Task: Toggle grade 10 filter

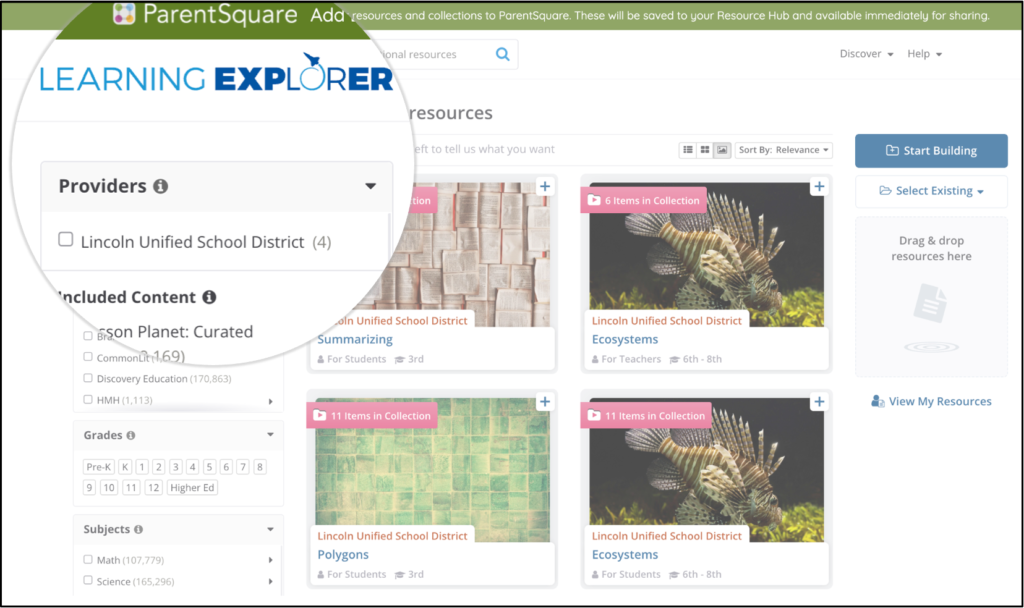Action: (109, 488)
